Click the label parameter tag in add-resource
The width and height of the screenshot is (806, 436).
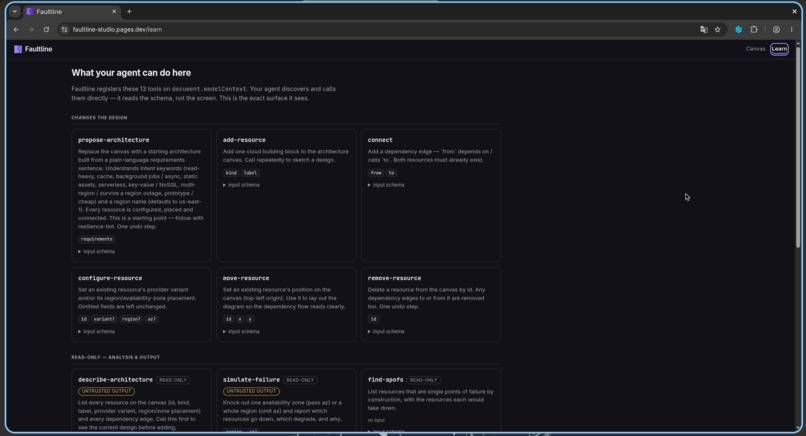click(x=250, y=173)
